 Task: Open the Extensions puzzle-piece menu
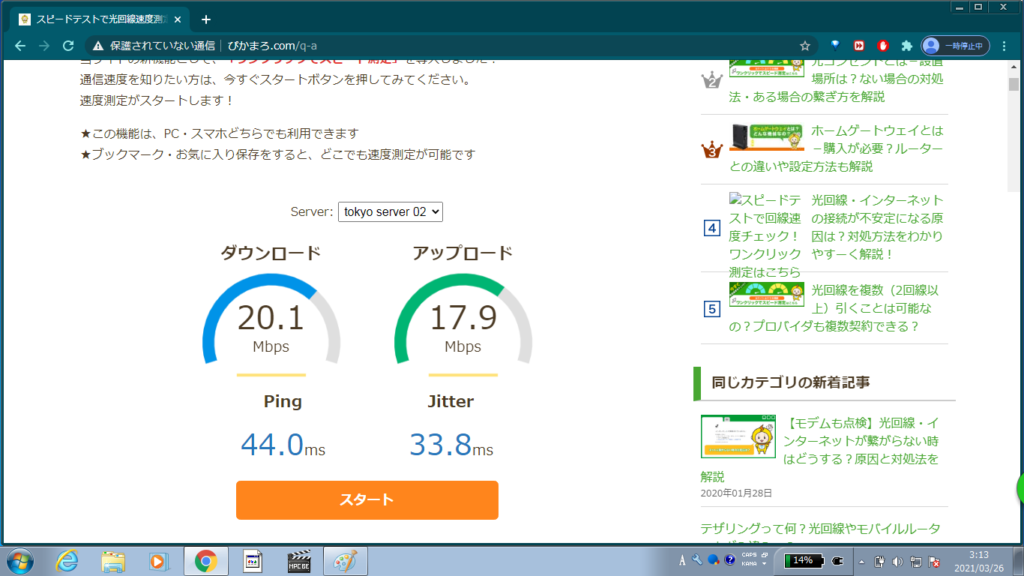(906, 46)
